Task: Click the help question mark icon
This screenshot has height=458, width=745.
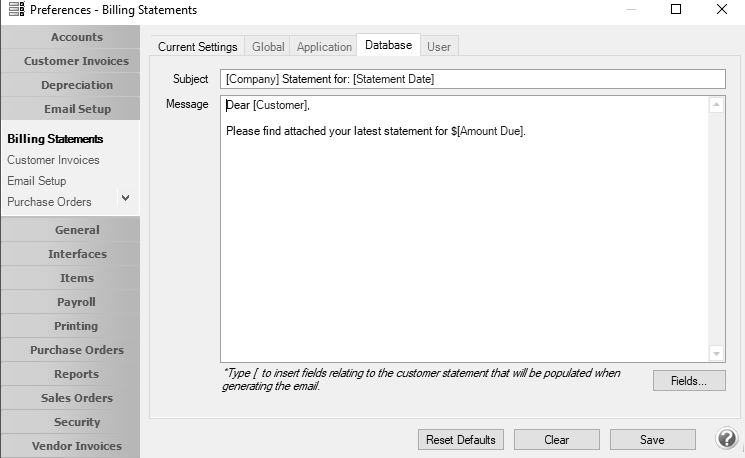Action: pos(727,439)
